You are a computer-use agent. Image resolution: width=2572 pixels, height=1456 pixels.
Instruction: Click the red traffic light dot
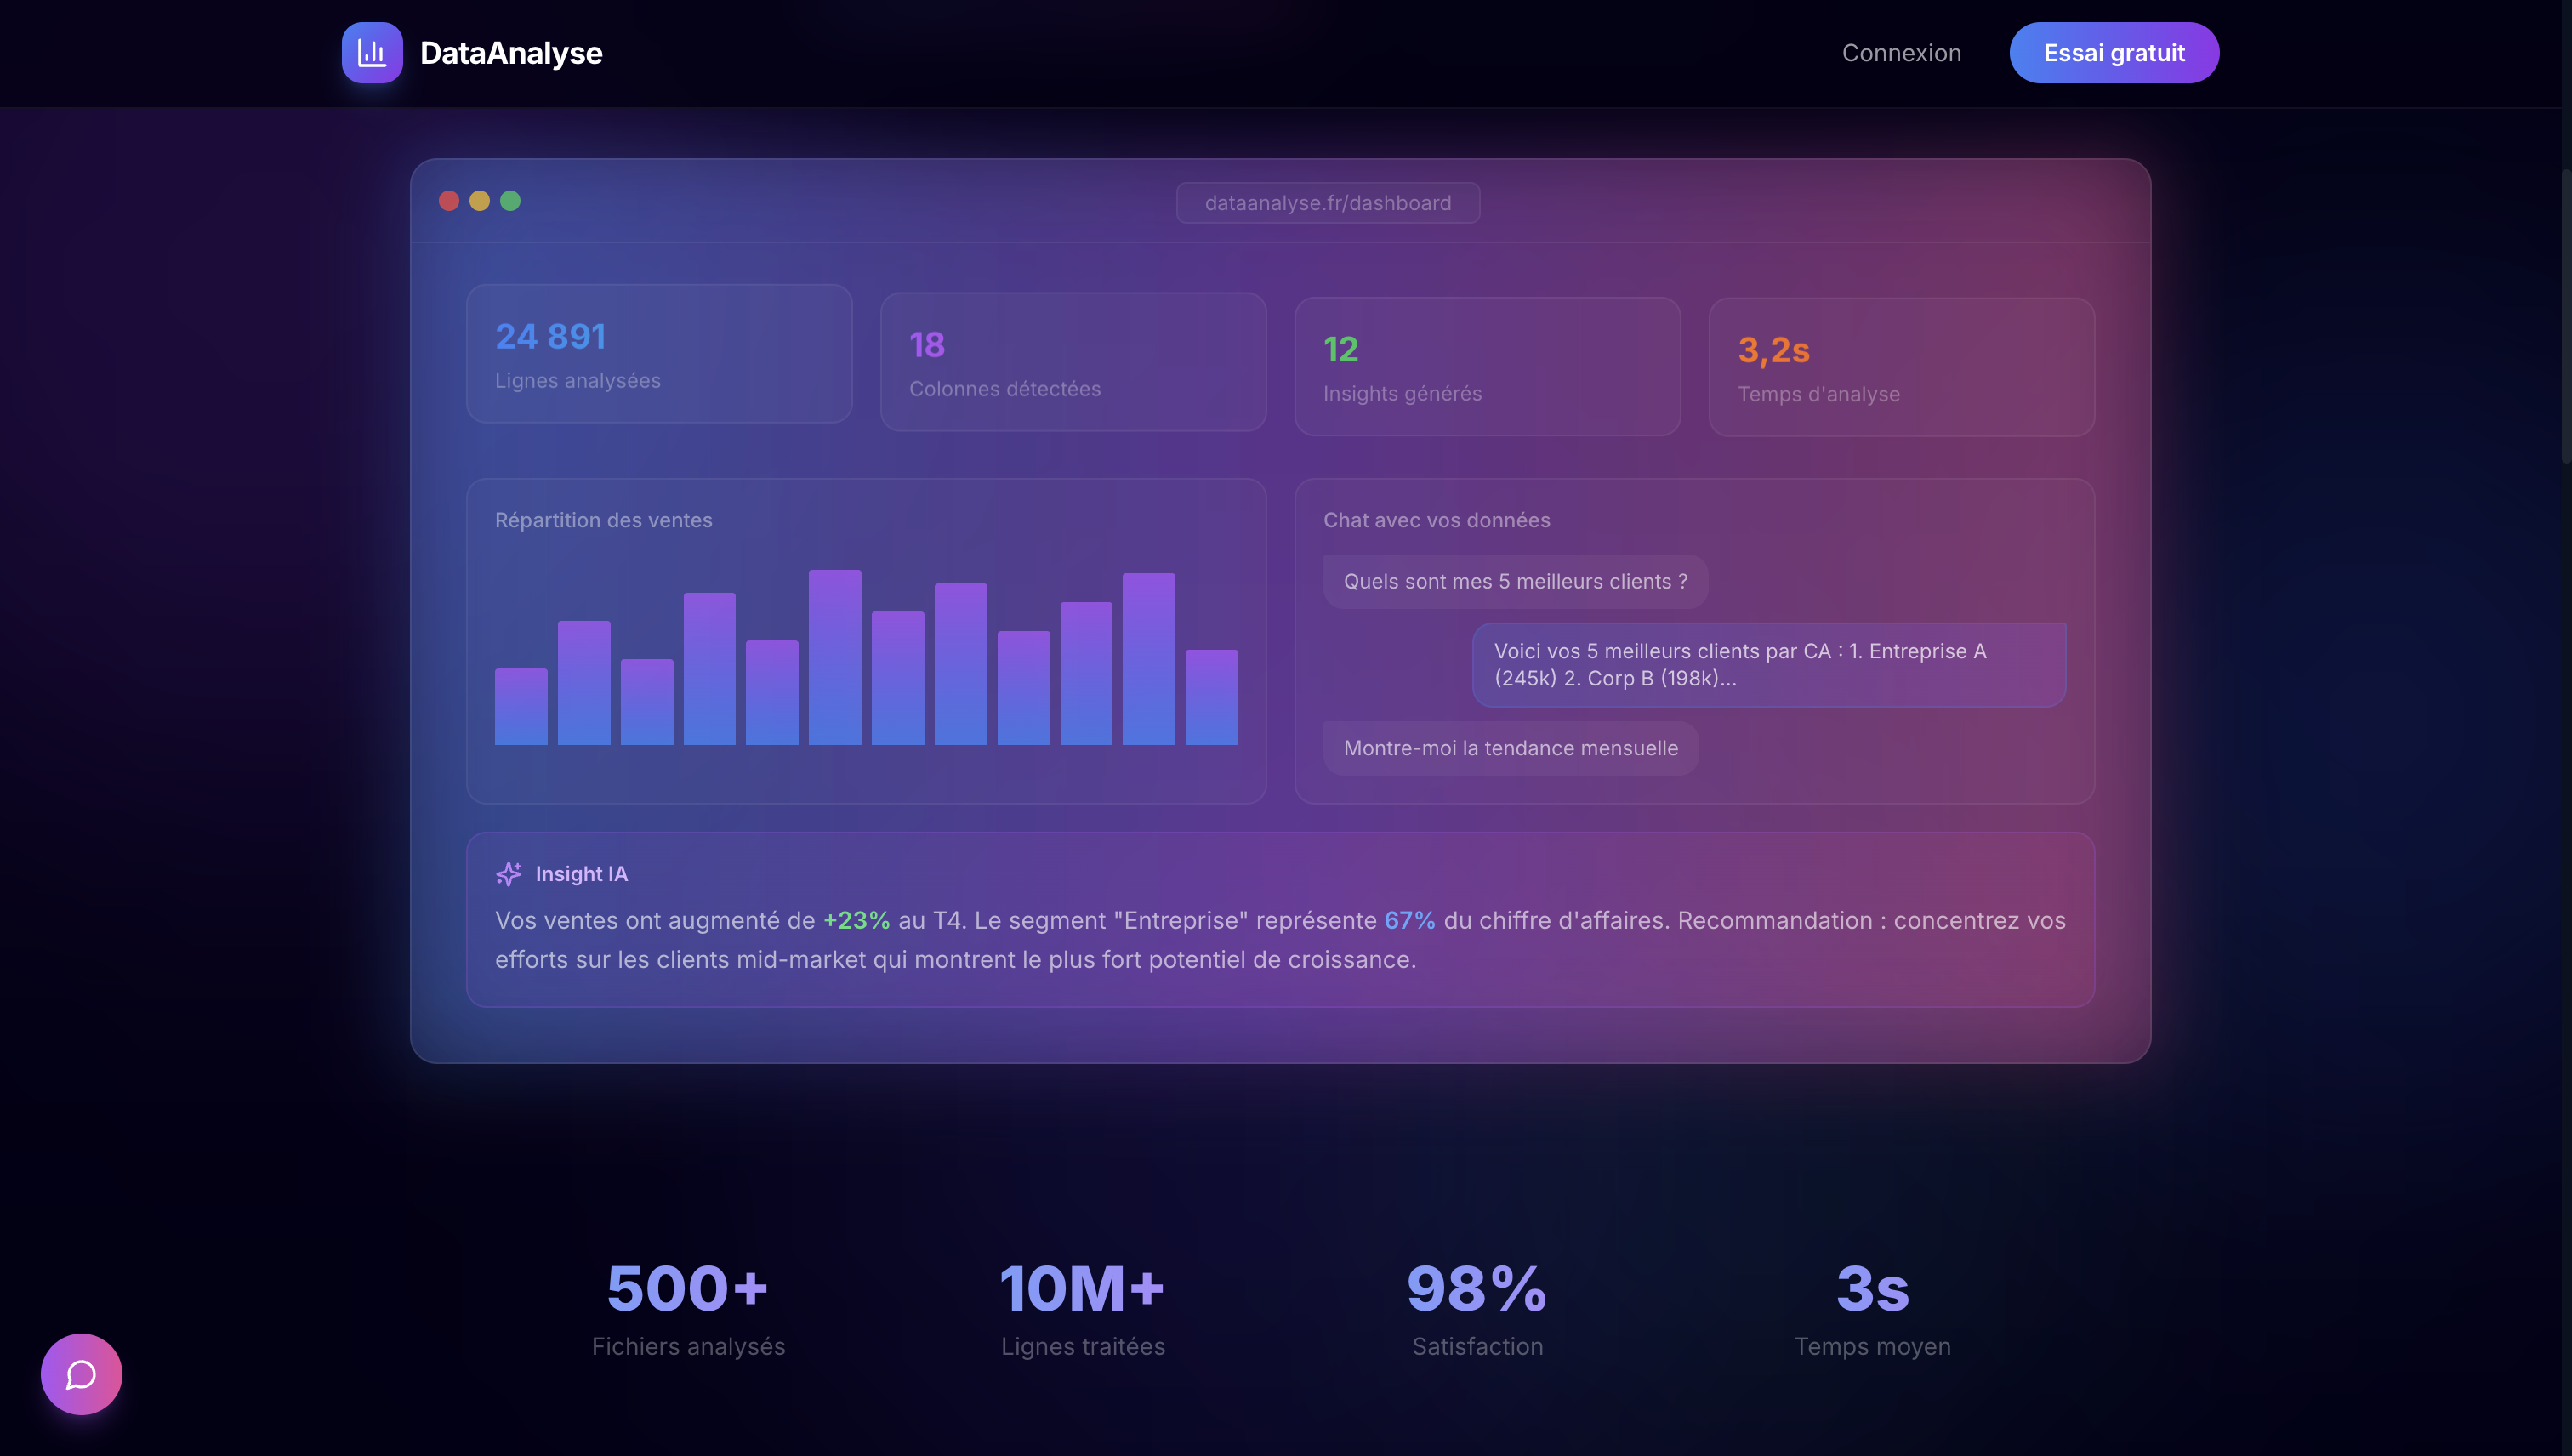point(447,201)
